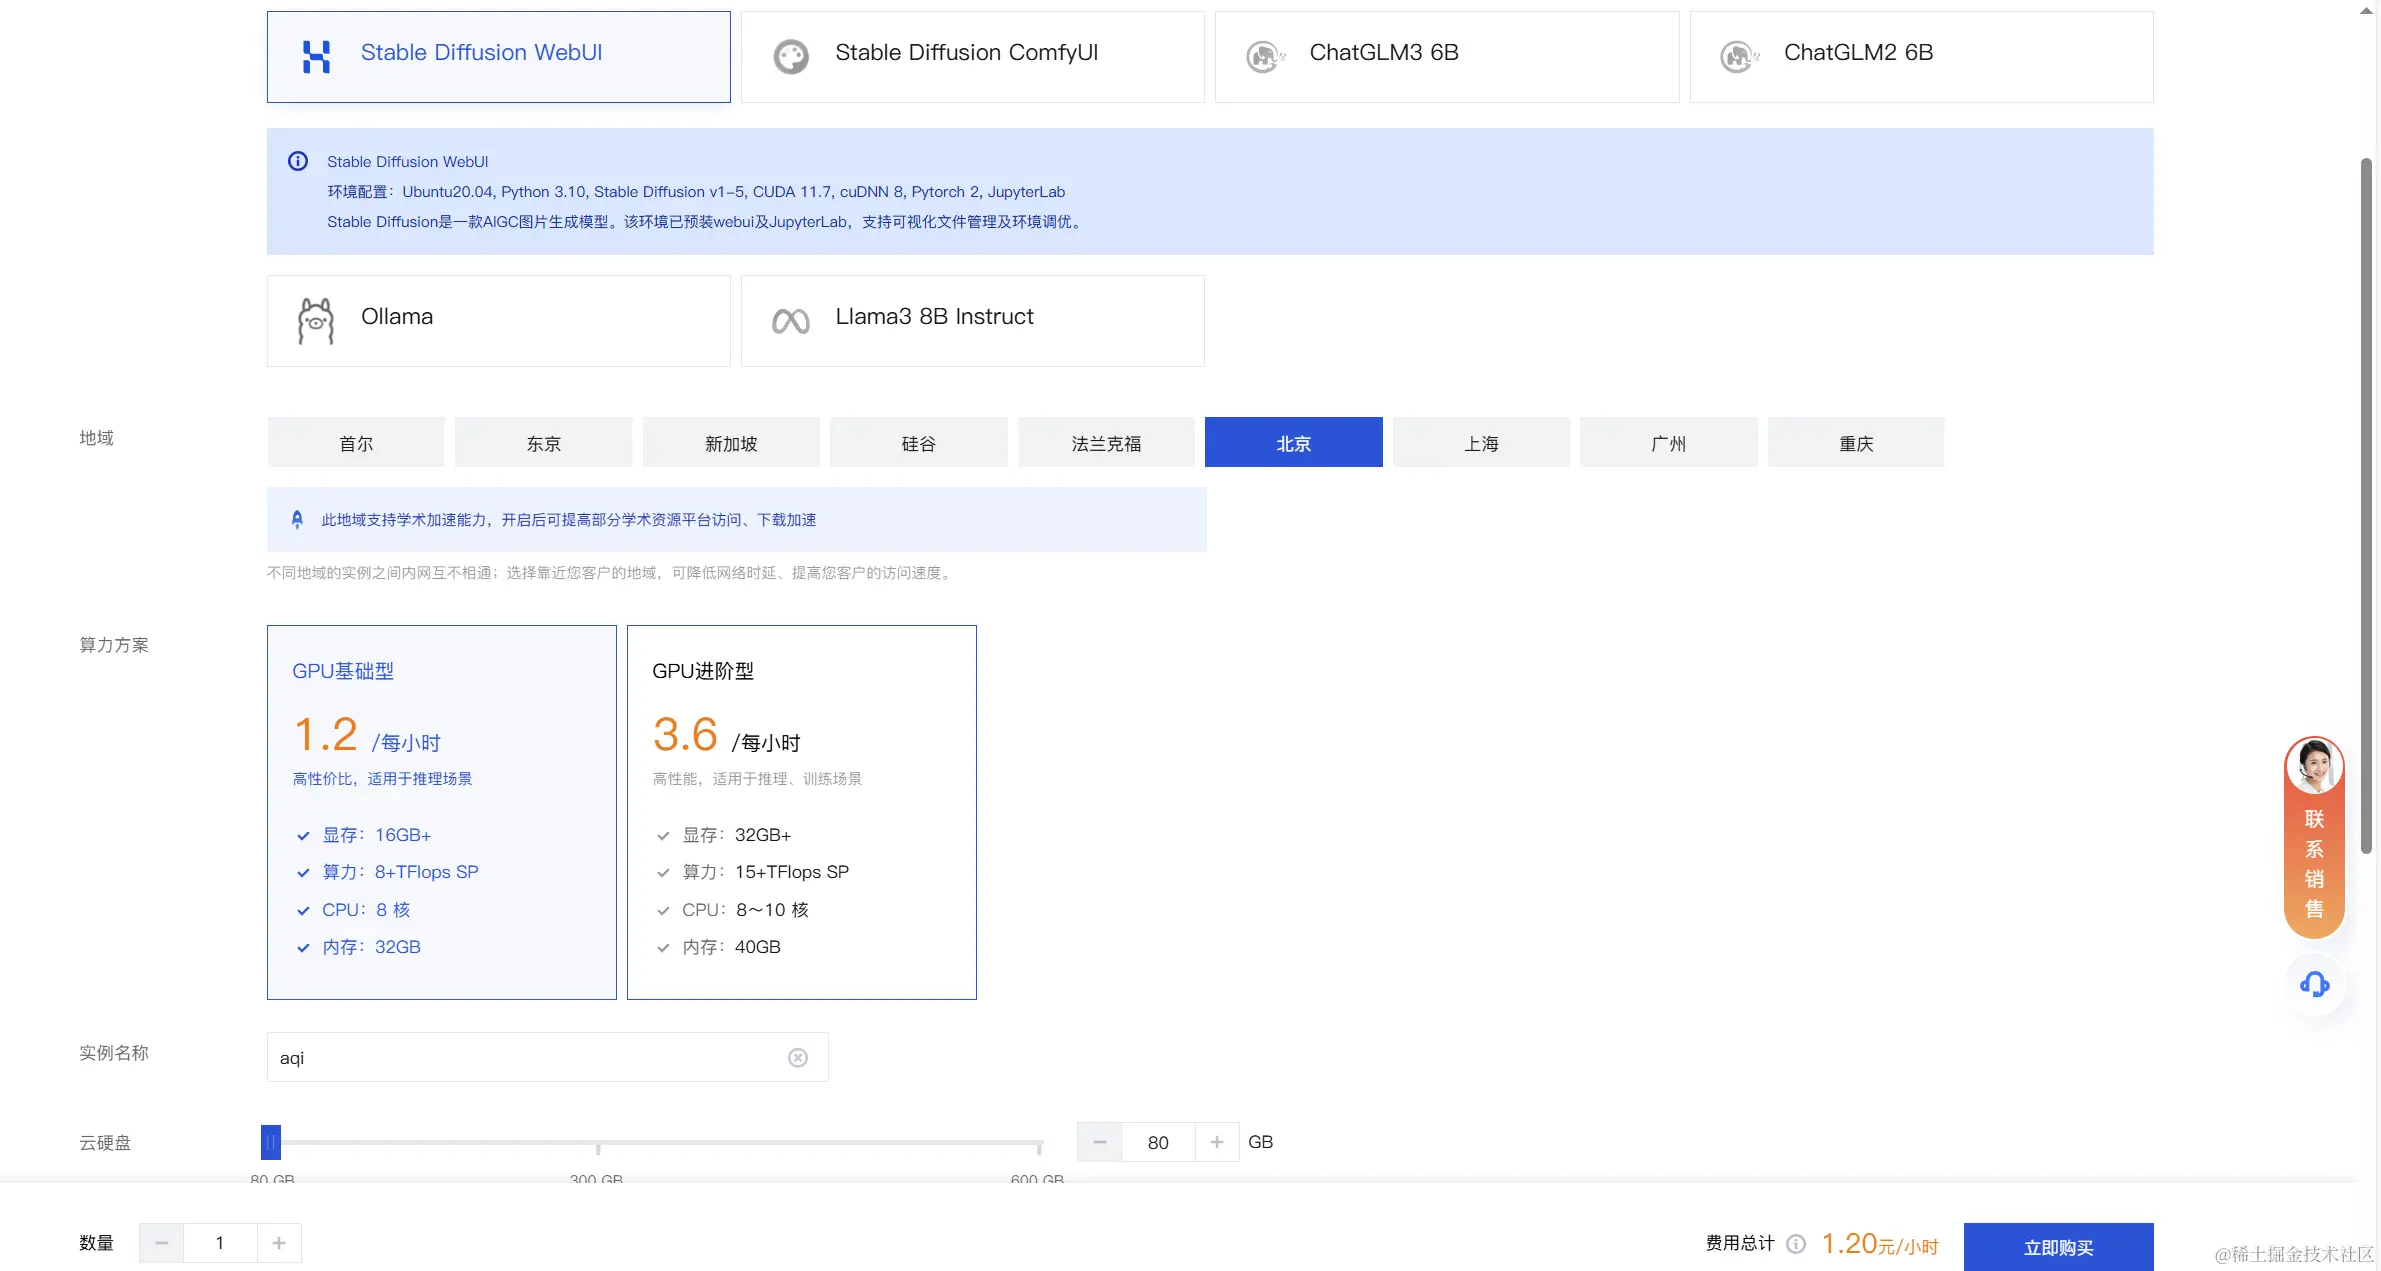2381x1271 pixels.
Task: Switch region to 新加坡
Action: (730, 442)
